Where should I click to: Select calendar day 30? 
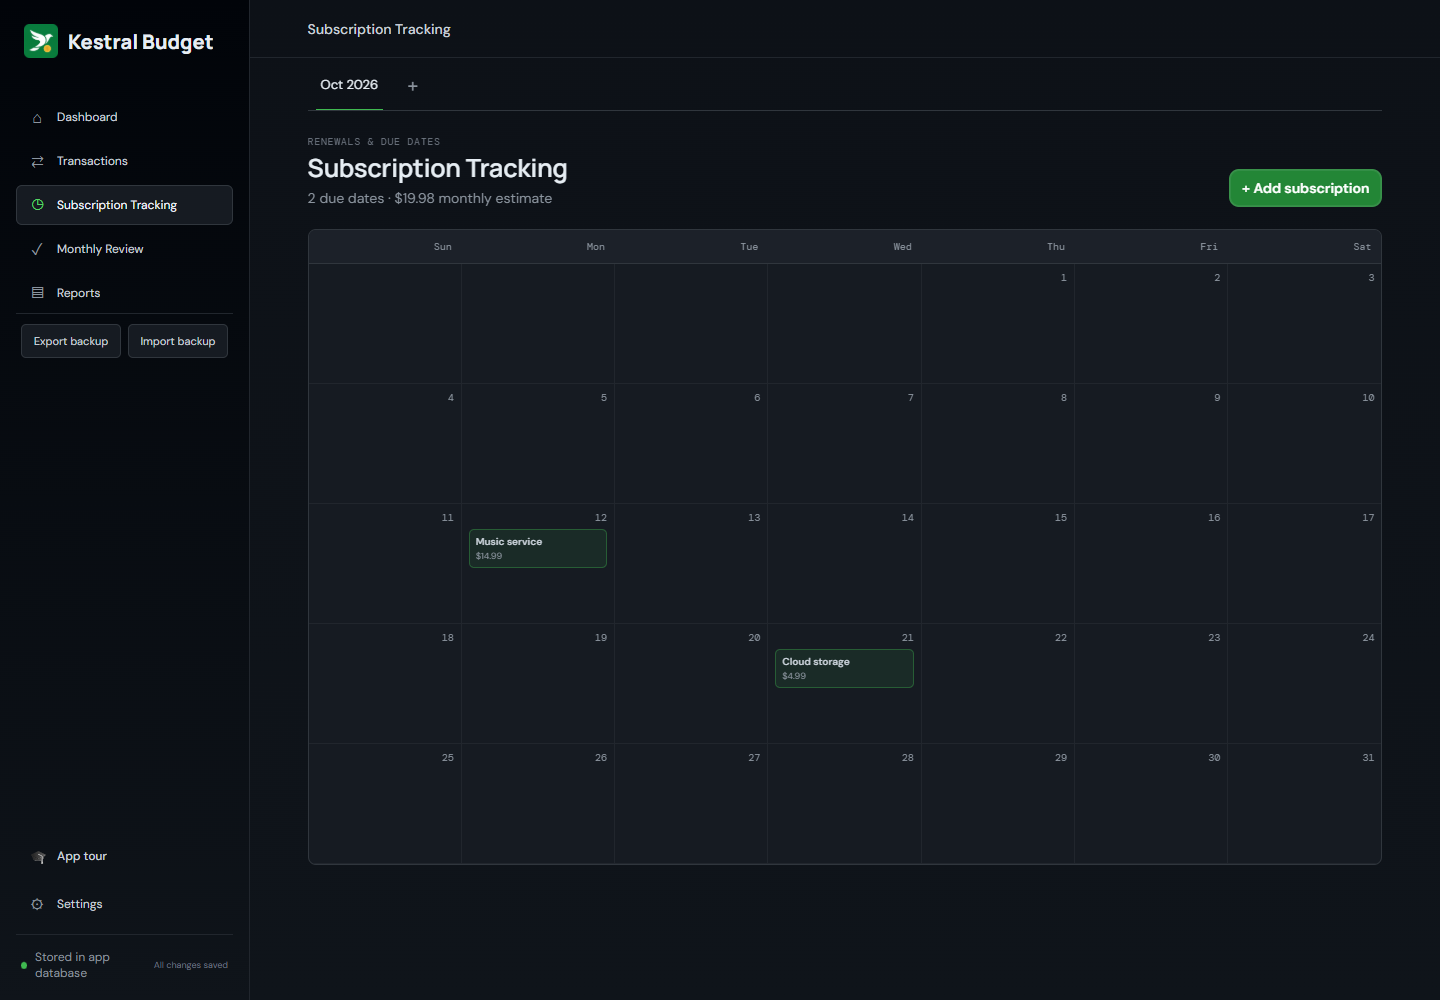pos(1151,804)
